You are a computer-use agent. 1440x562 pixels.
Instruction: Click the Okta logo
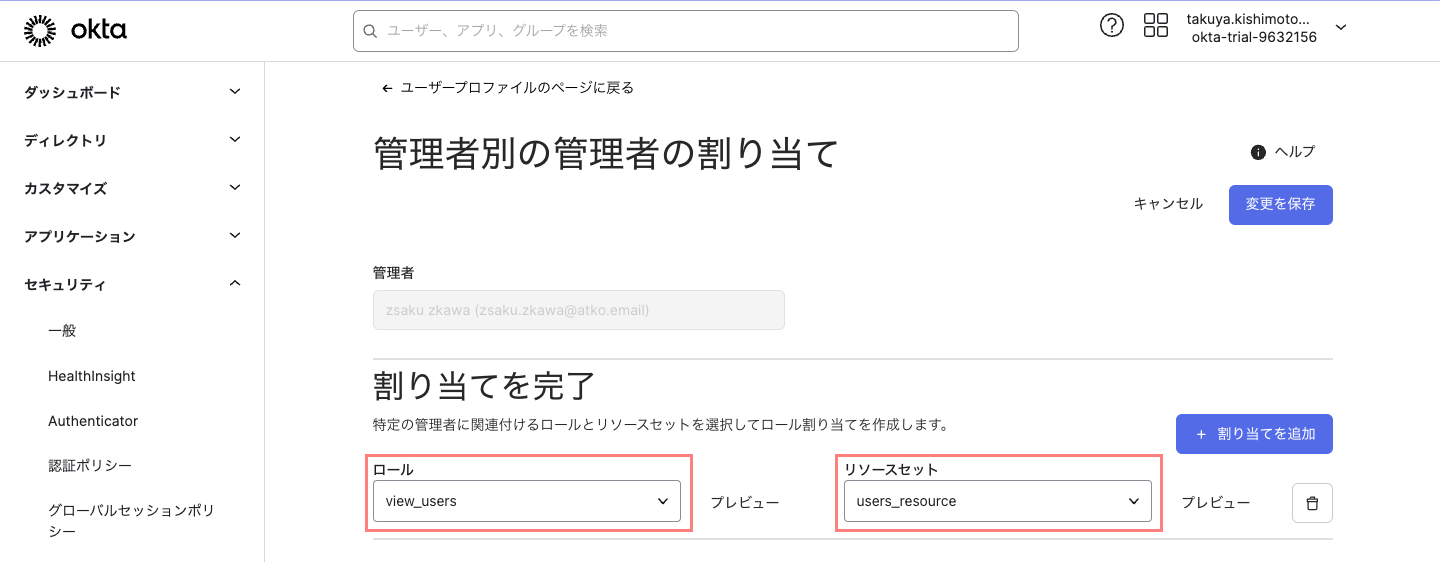75,31
